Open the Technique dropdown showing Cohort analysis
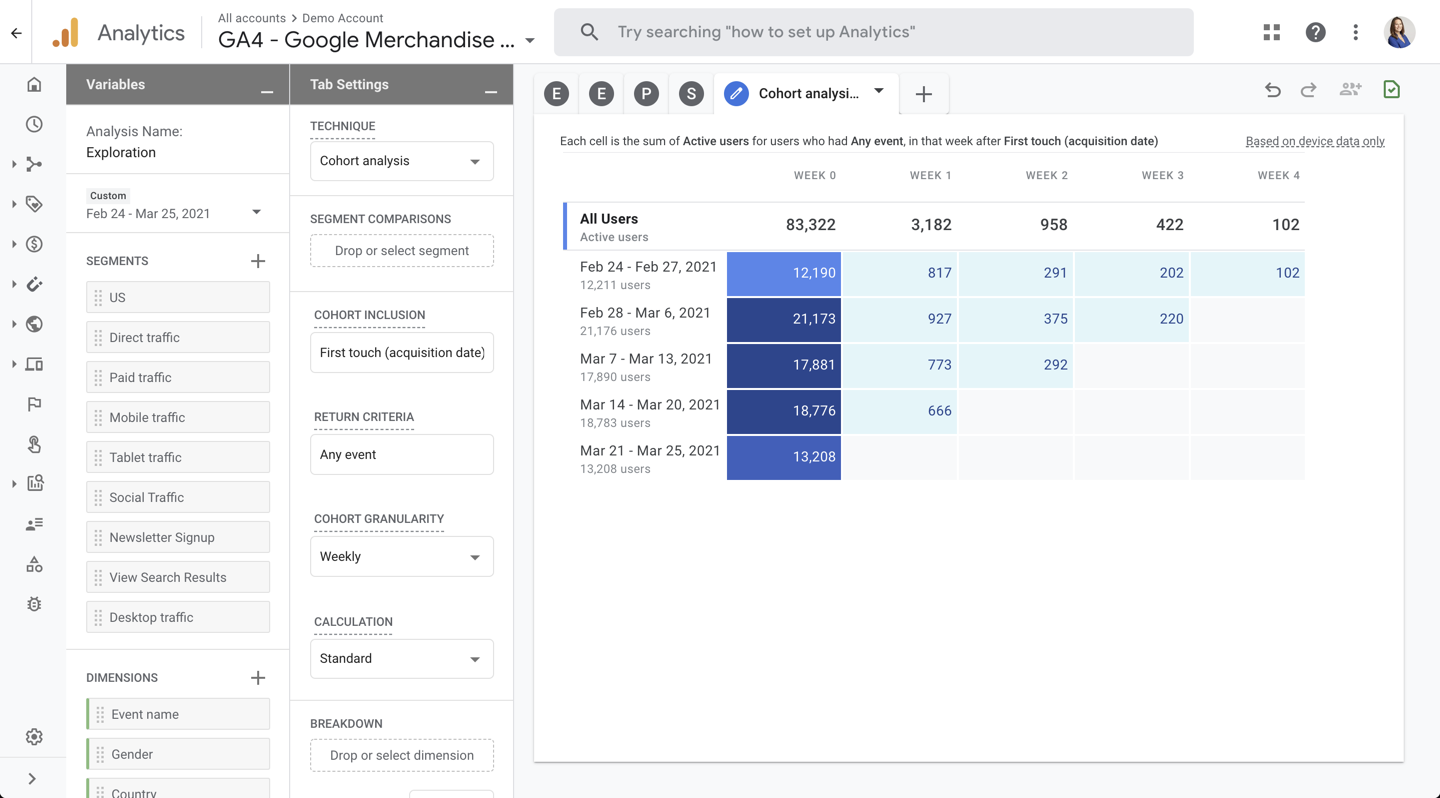The width and height of the screenshot is (1440, 798). pos(401,161)
